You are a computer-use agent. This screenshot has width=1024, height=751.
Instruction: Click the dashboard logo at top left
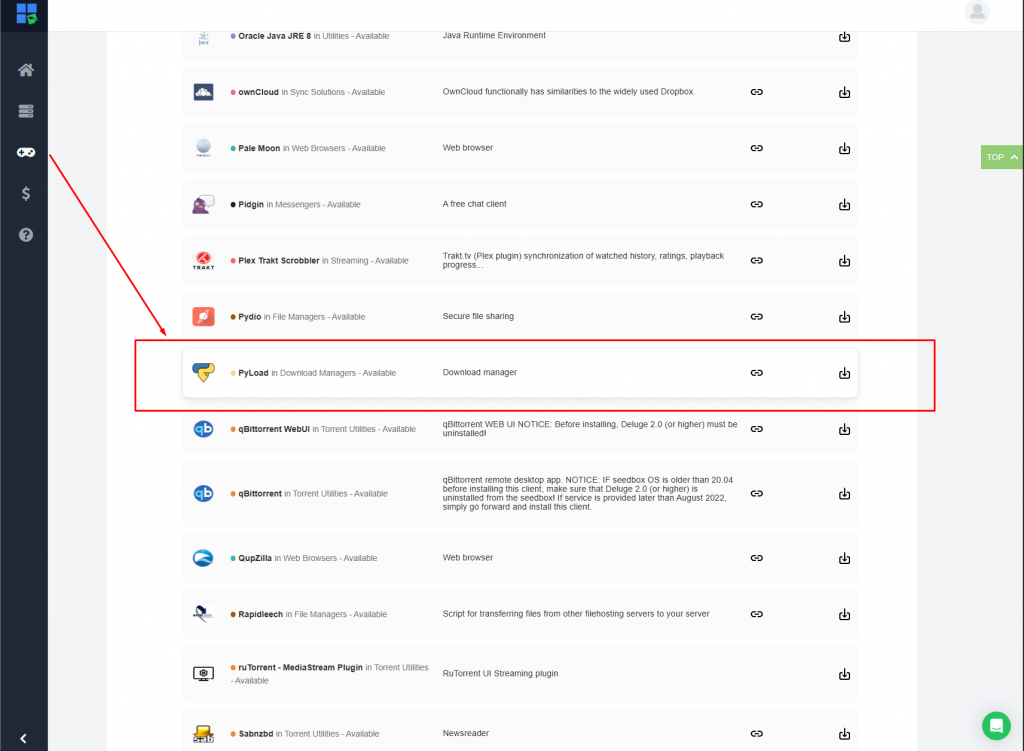tap(26, 13)
